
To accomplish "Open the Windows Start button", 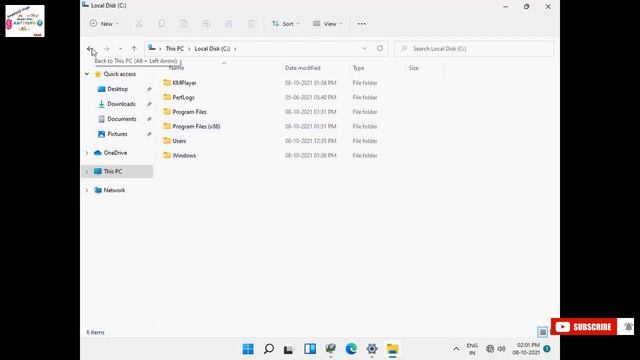I will [x=248, y=349].
